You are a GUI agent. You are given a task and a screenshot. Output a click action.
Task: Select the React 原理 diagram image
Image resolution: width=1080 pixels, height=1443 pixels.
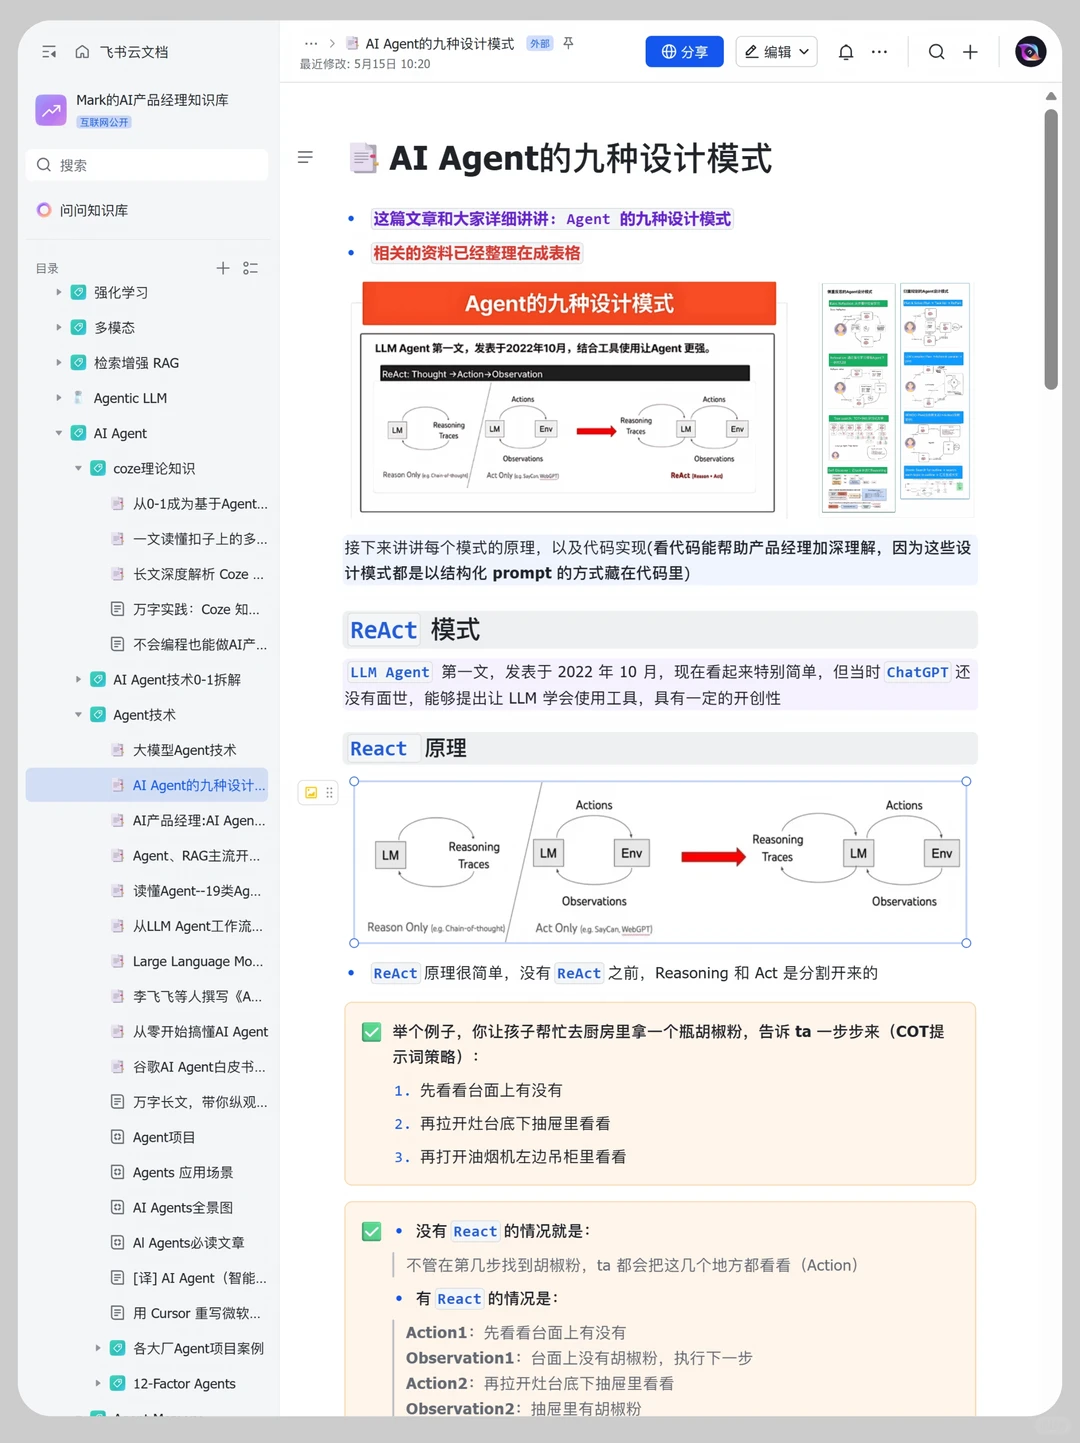[x=660, y=862]
